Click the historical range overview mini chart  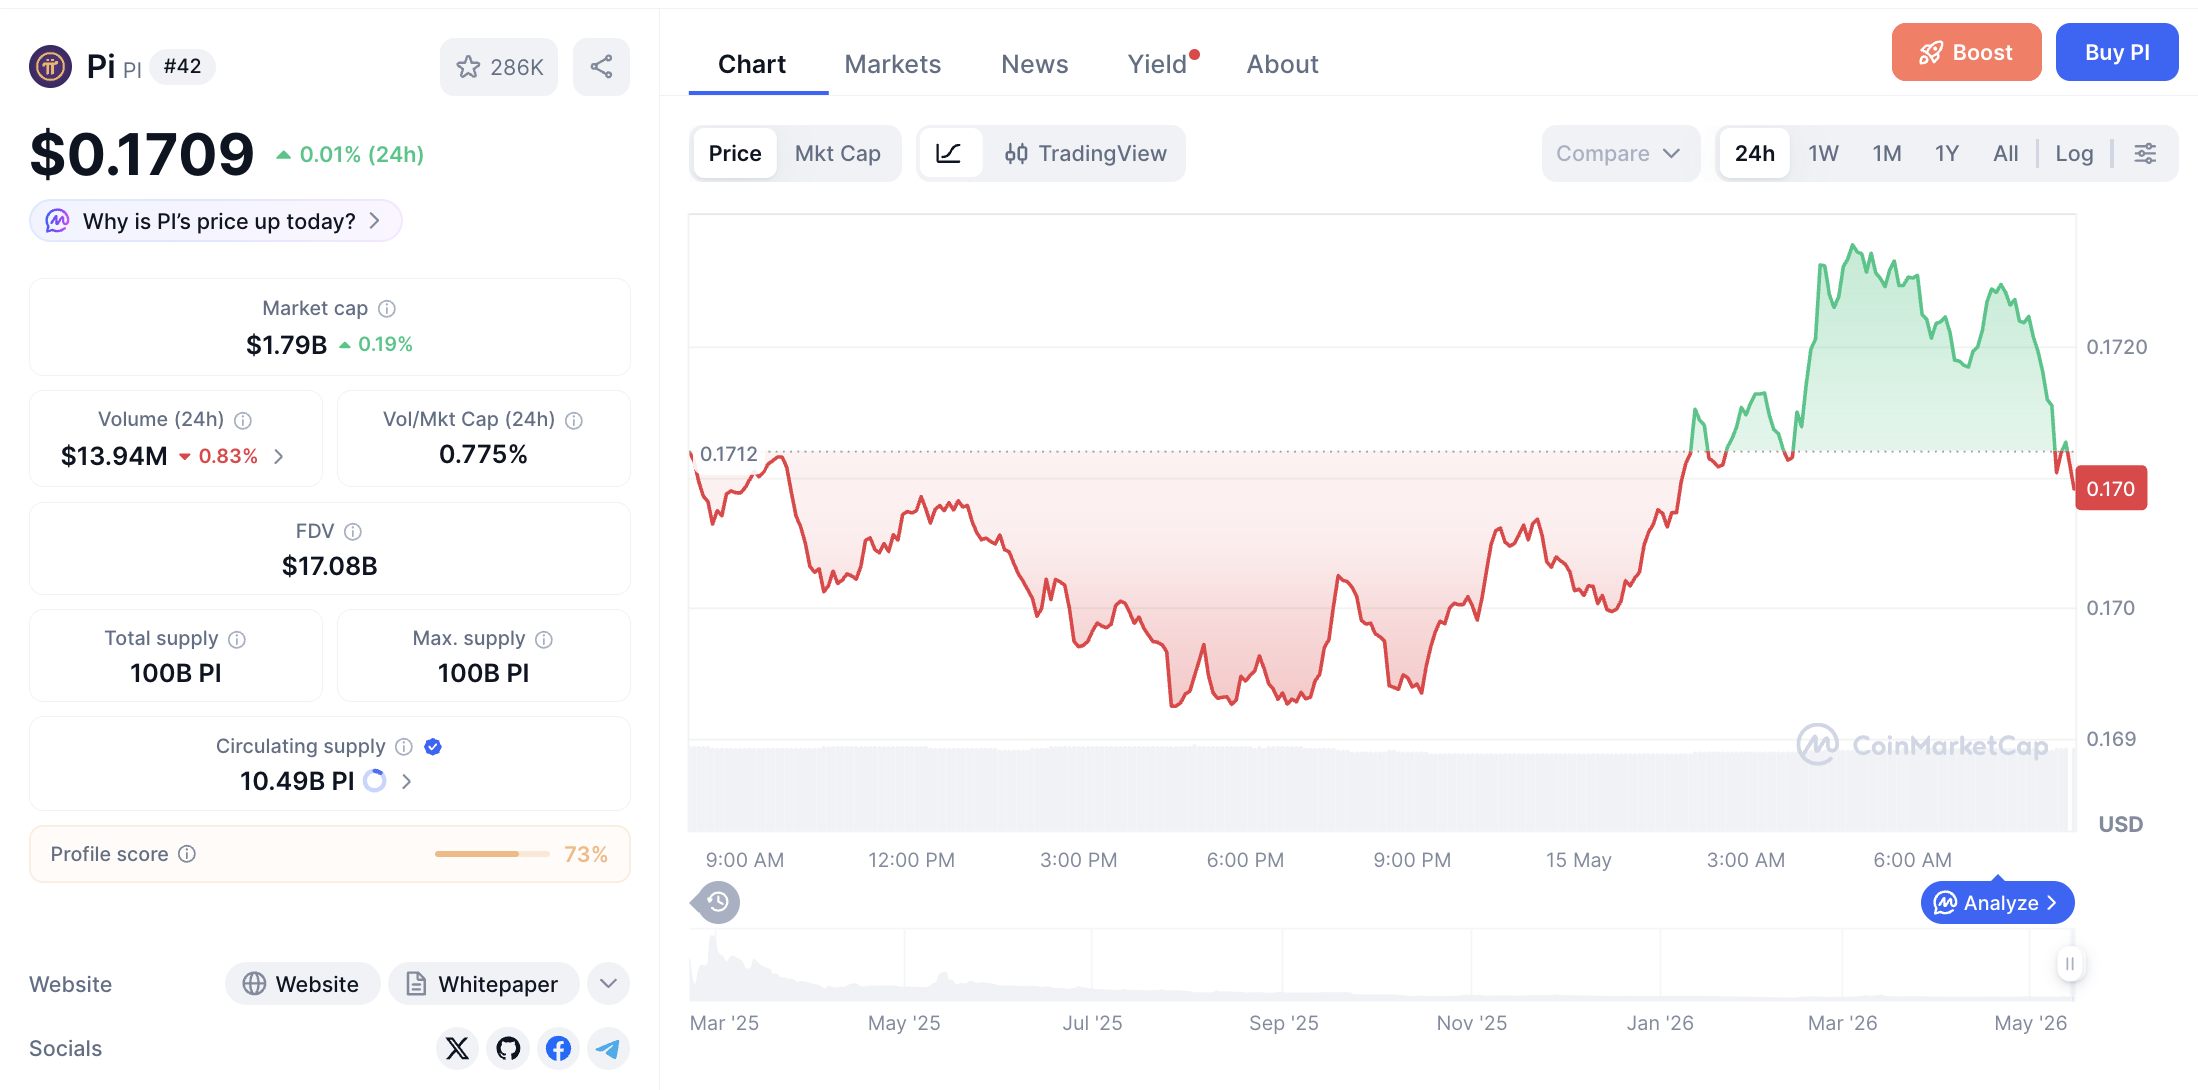point(1380,965)
